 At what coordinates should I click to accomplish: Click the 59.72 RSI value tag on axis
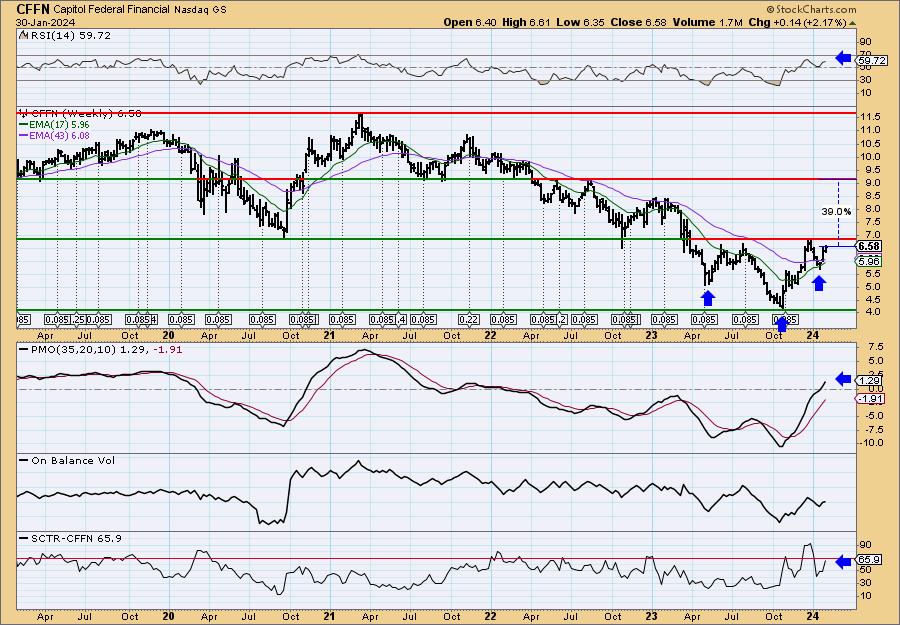872,60
